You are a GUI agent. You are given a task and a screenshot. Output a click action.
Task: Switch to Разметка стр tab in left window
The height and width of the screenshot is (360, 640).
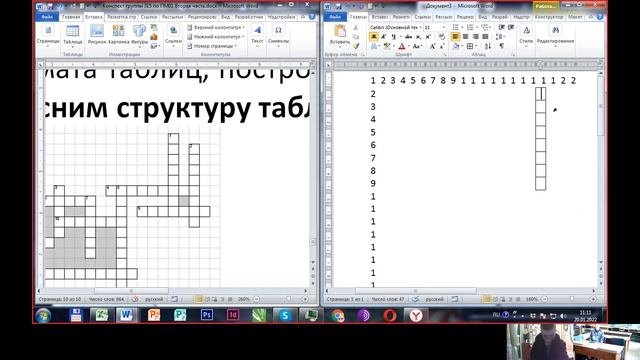click(x=122, y=17)
